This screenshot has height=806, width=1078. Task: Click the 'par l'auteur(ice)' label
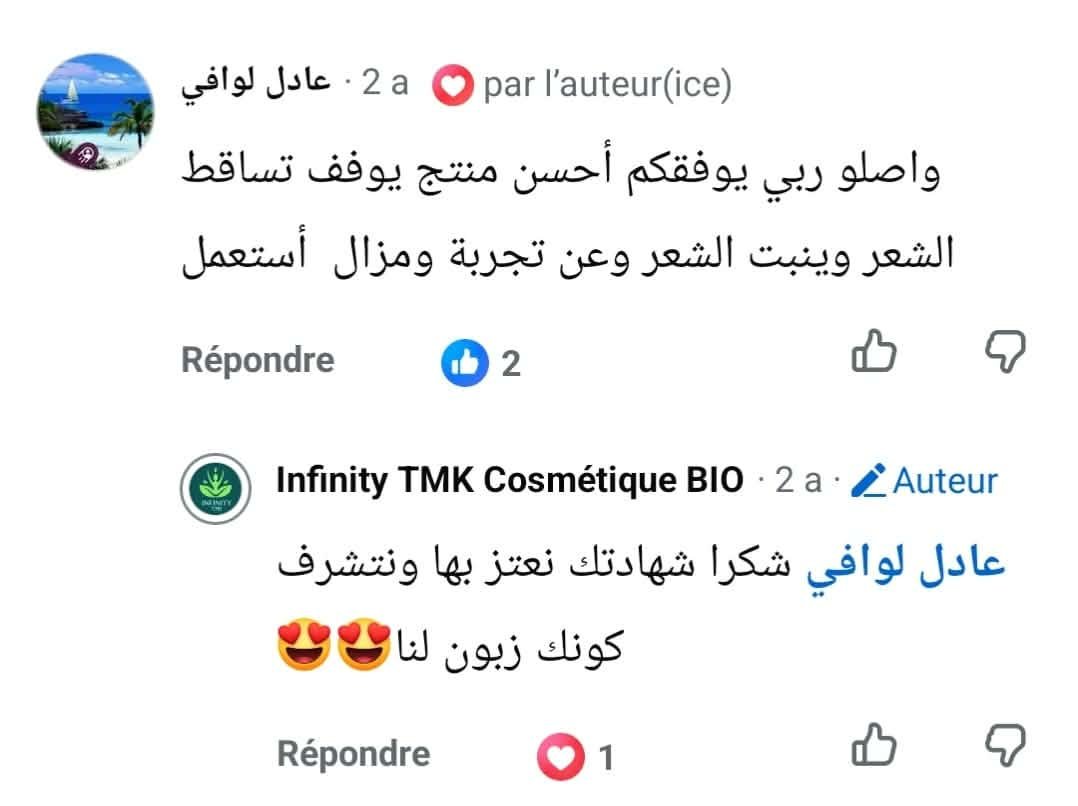(608, 85)
